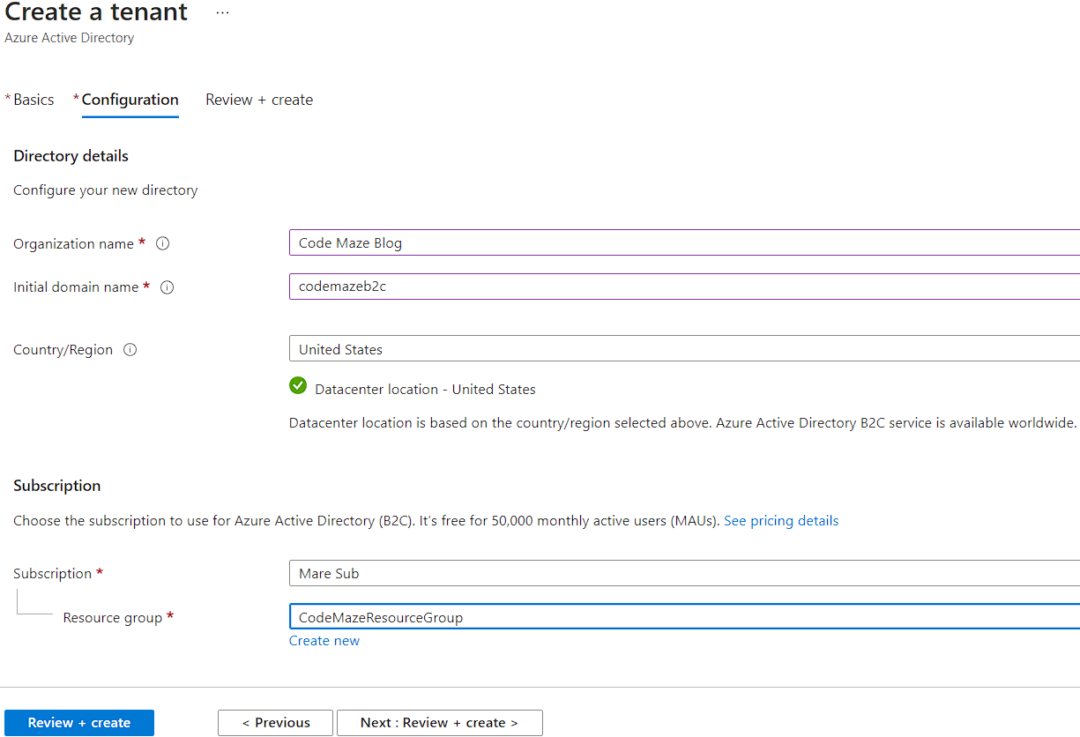Click the green datacenter location checkmark icon
The image size is (1080, 737).
[x=298, y=386]
